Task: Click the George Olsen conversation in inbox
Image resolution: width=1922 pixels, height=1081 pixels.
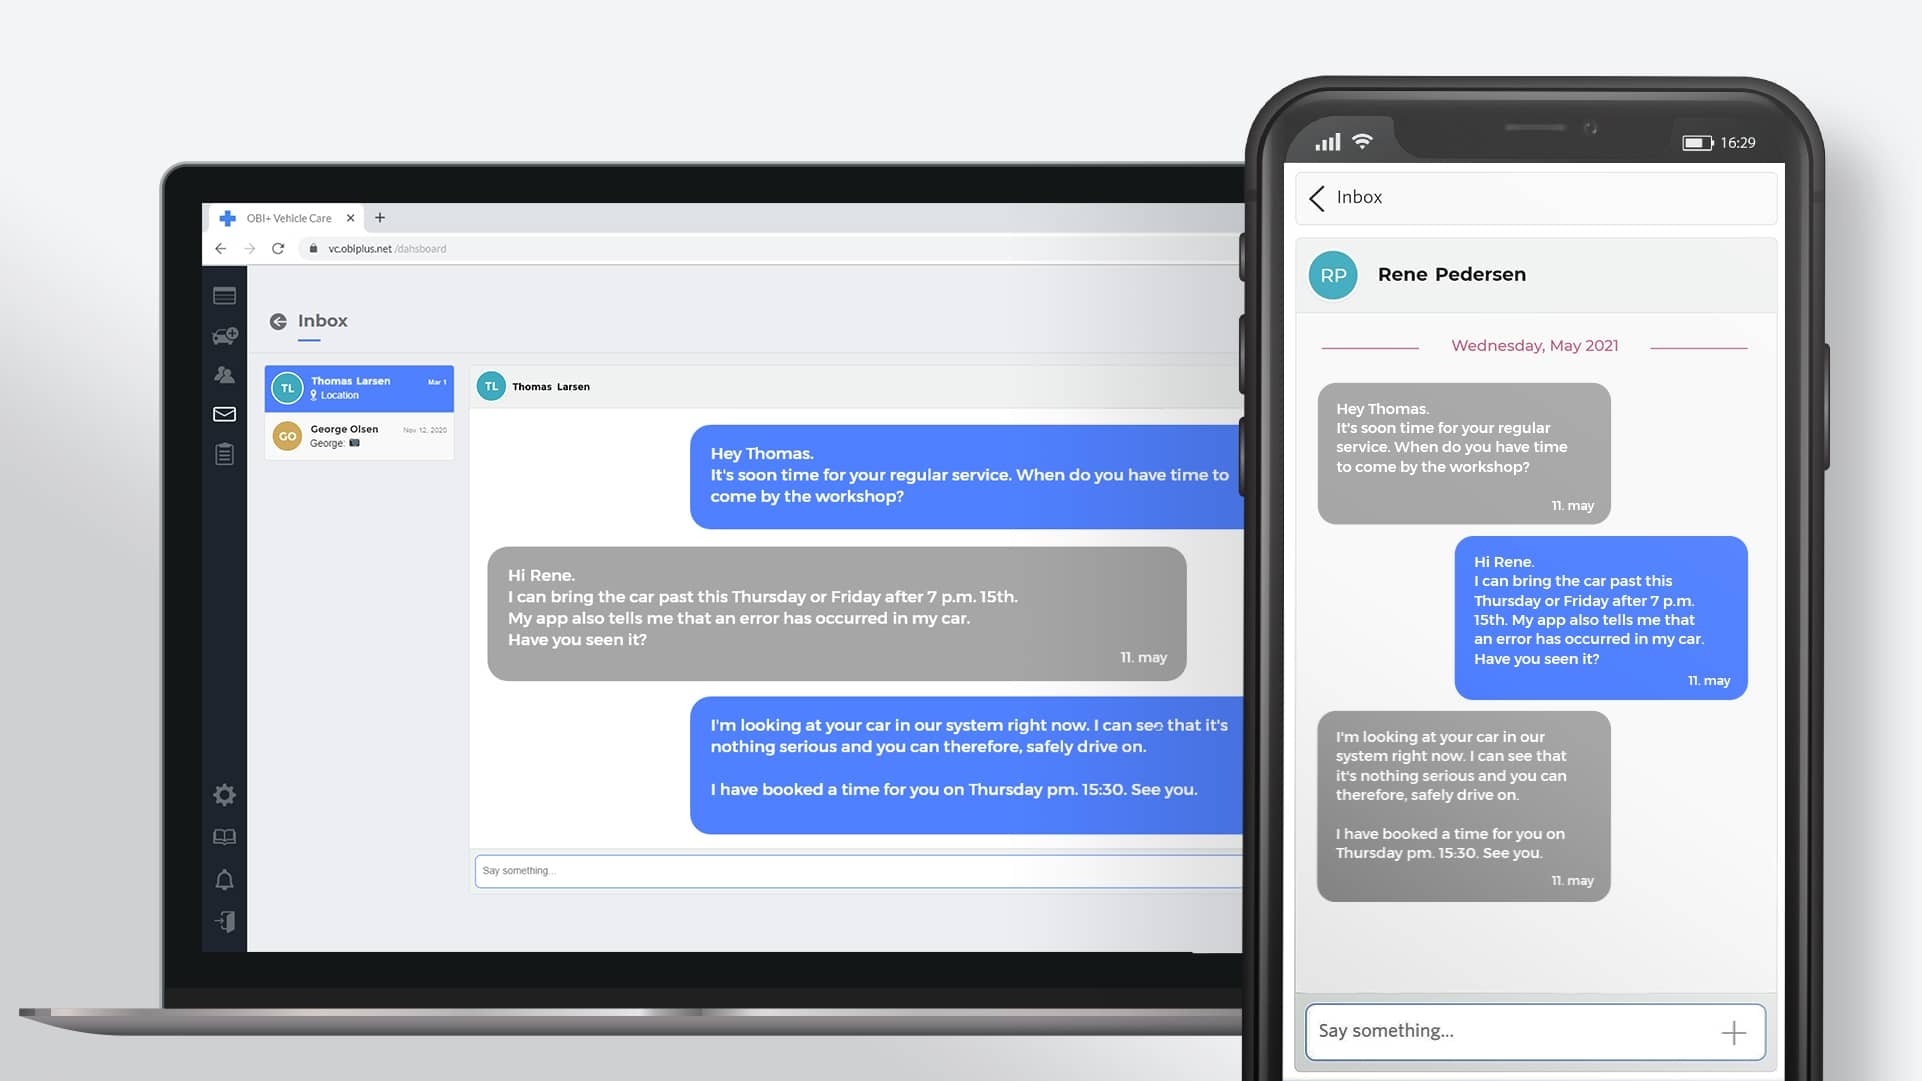Action: coord(359,436)
